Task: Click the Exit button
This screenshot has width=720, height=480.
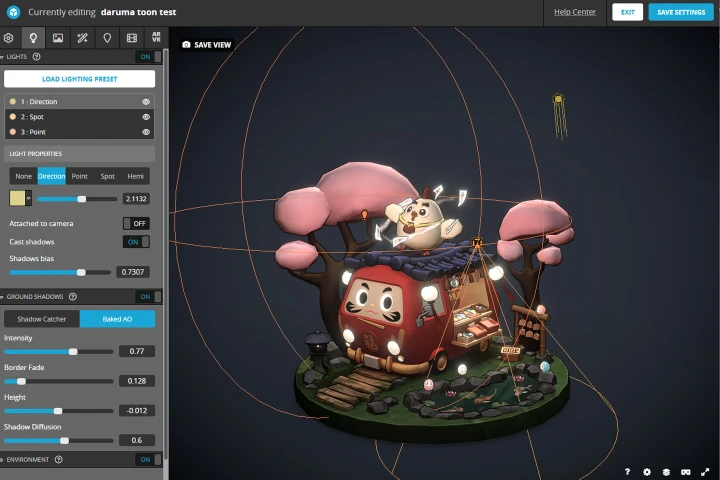Action: click(x=628, y=12)
